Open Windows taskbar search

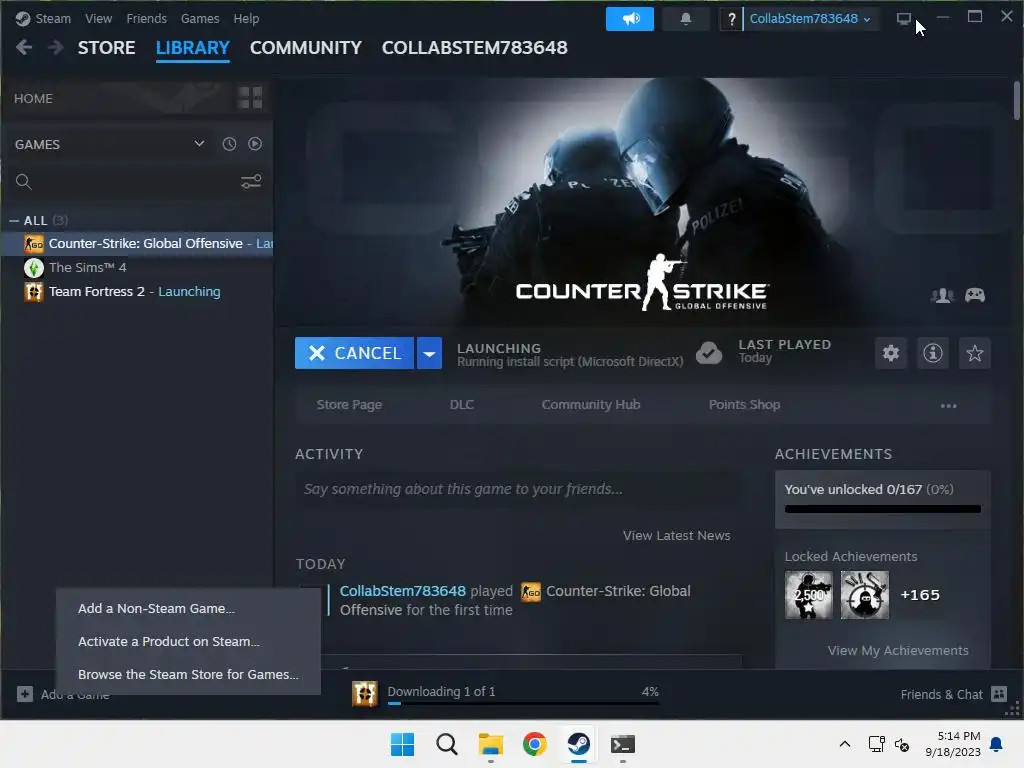[x=447, y=744]
